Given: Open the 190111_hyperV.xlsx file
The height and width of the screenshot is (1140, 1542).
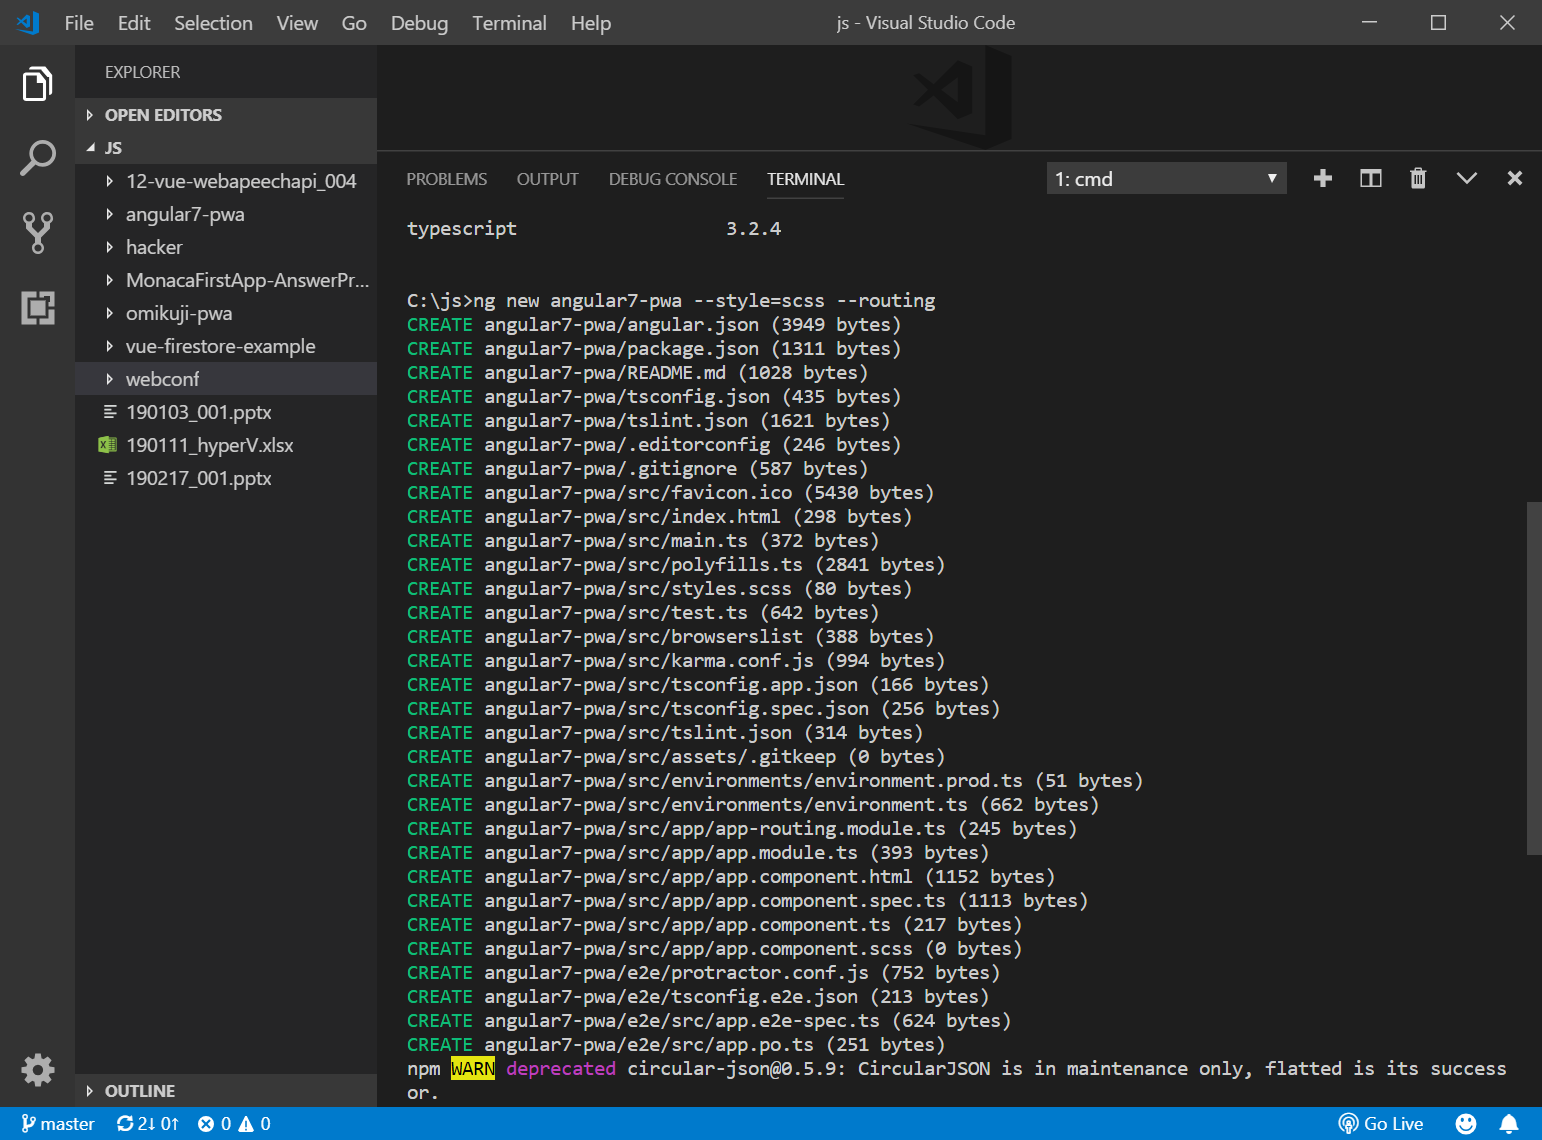Looking at the screenshot, I should point(209,445).
